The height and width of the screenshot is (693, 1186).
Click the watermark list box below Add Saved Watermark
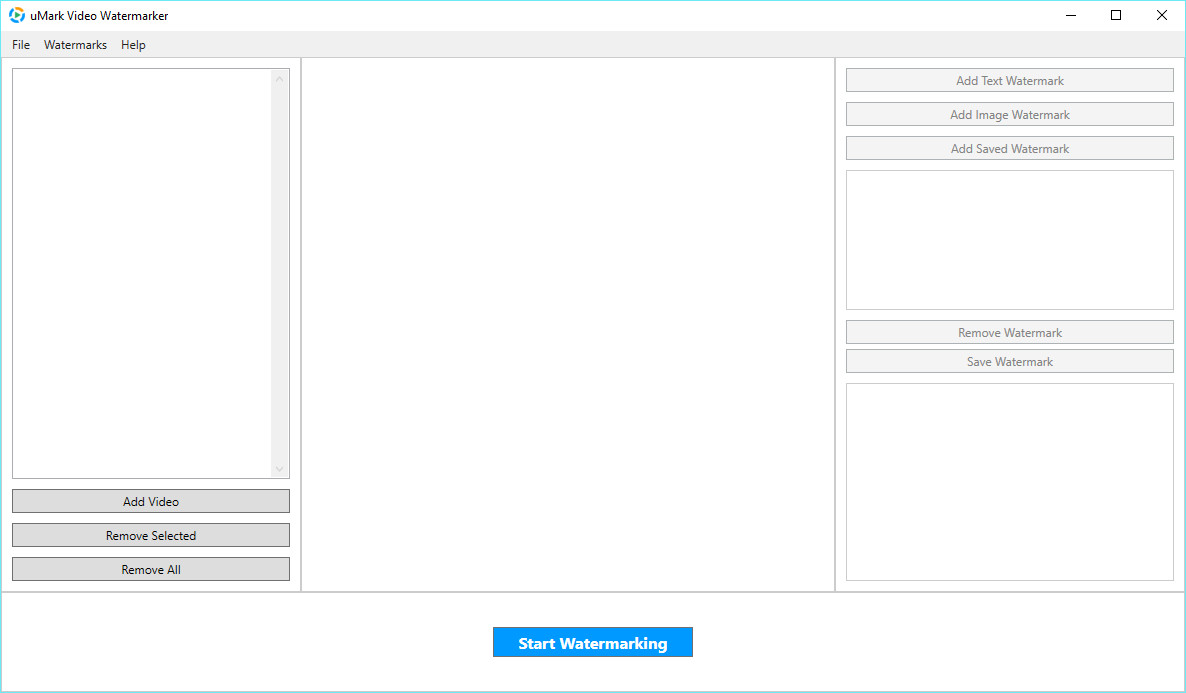coord(1009,240)
